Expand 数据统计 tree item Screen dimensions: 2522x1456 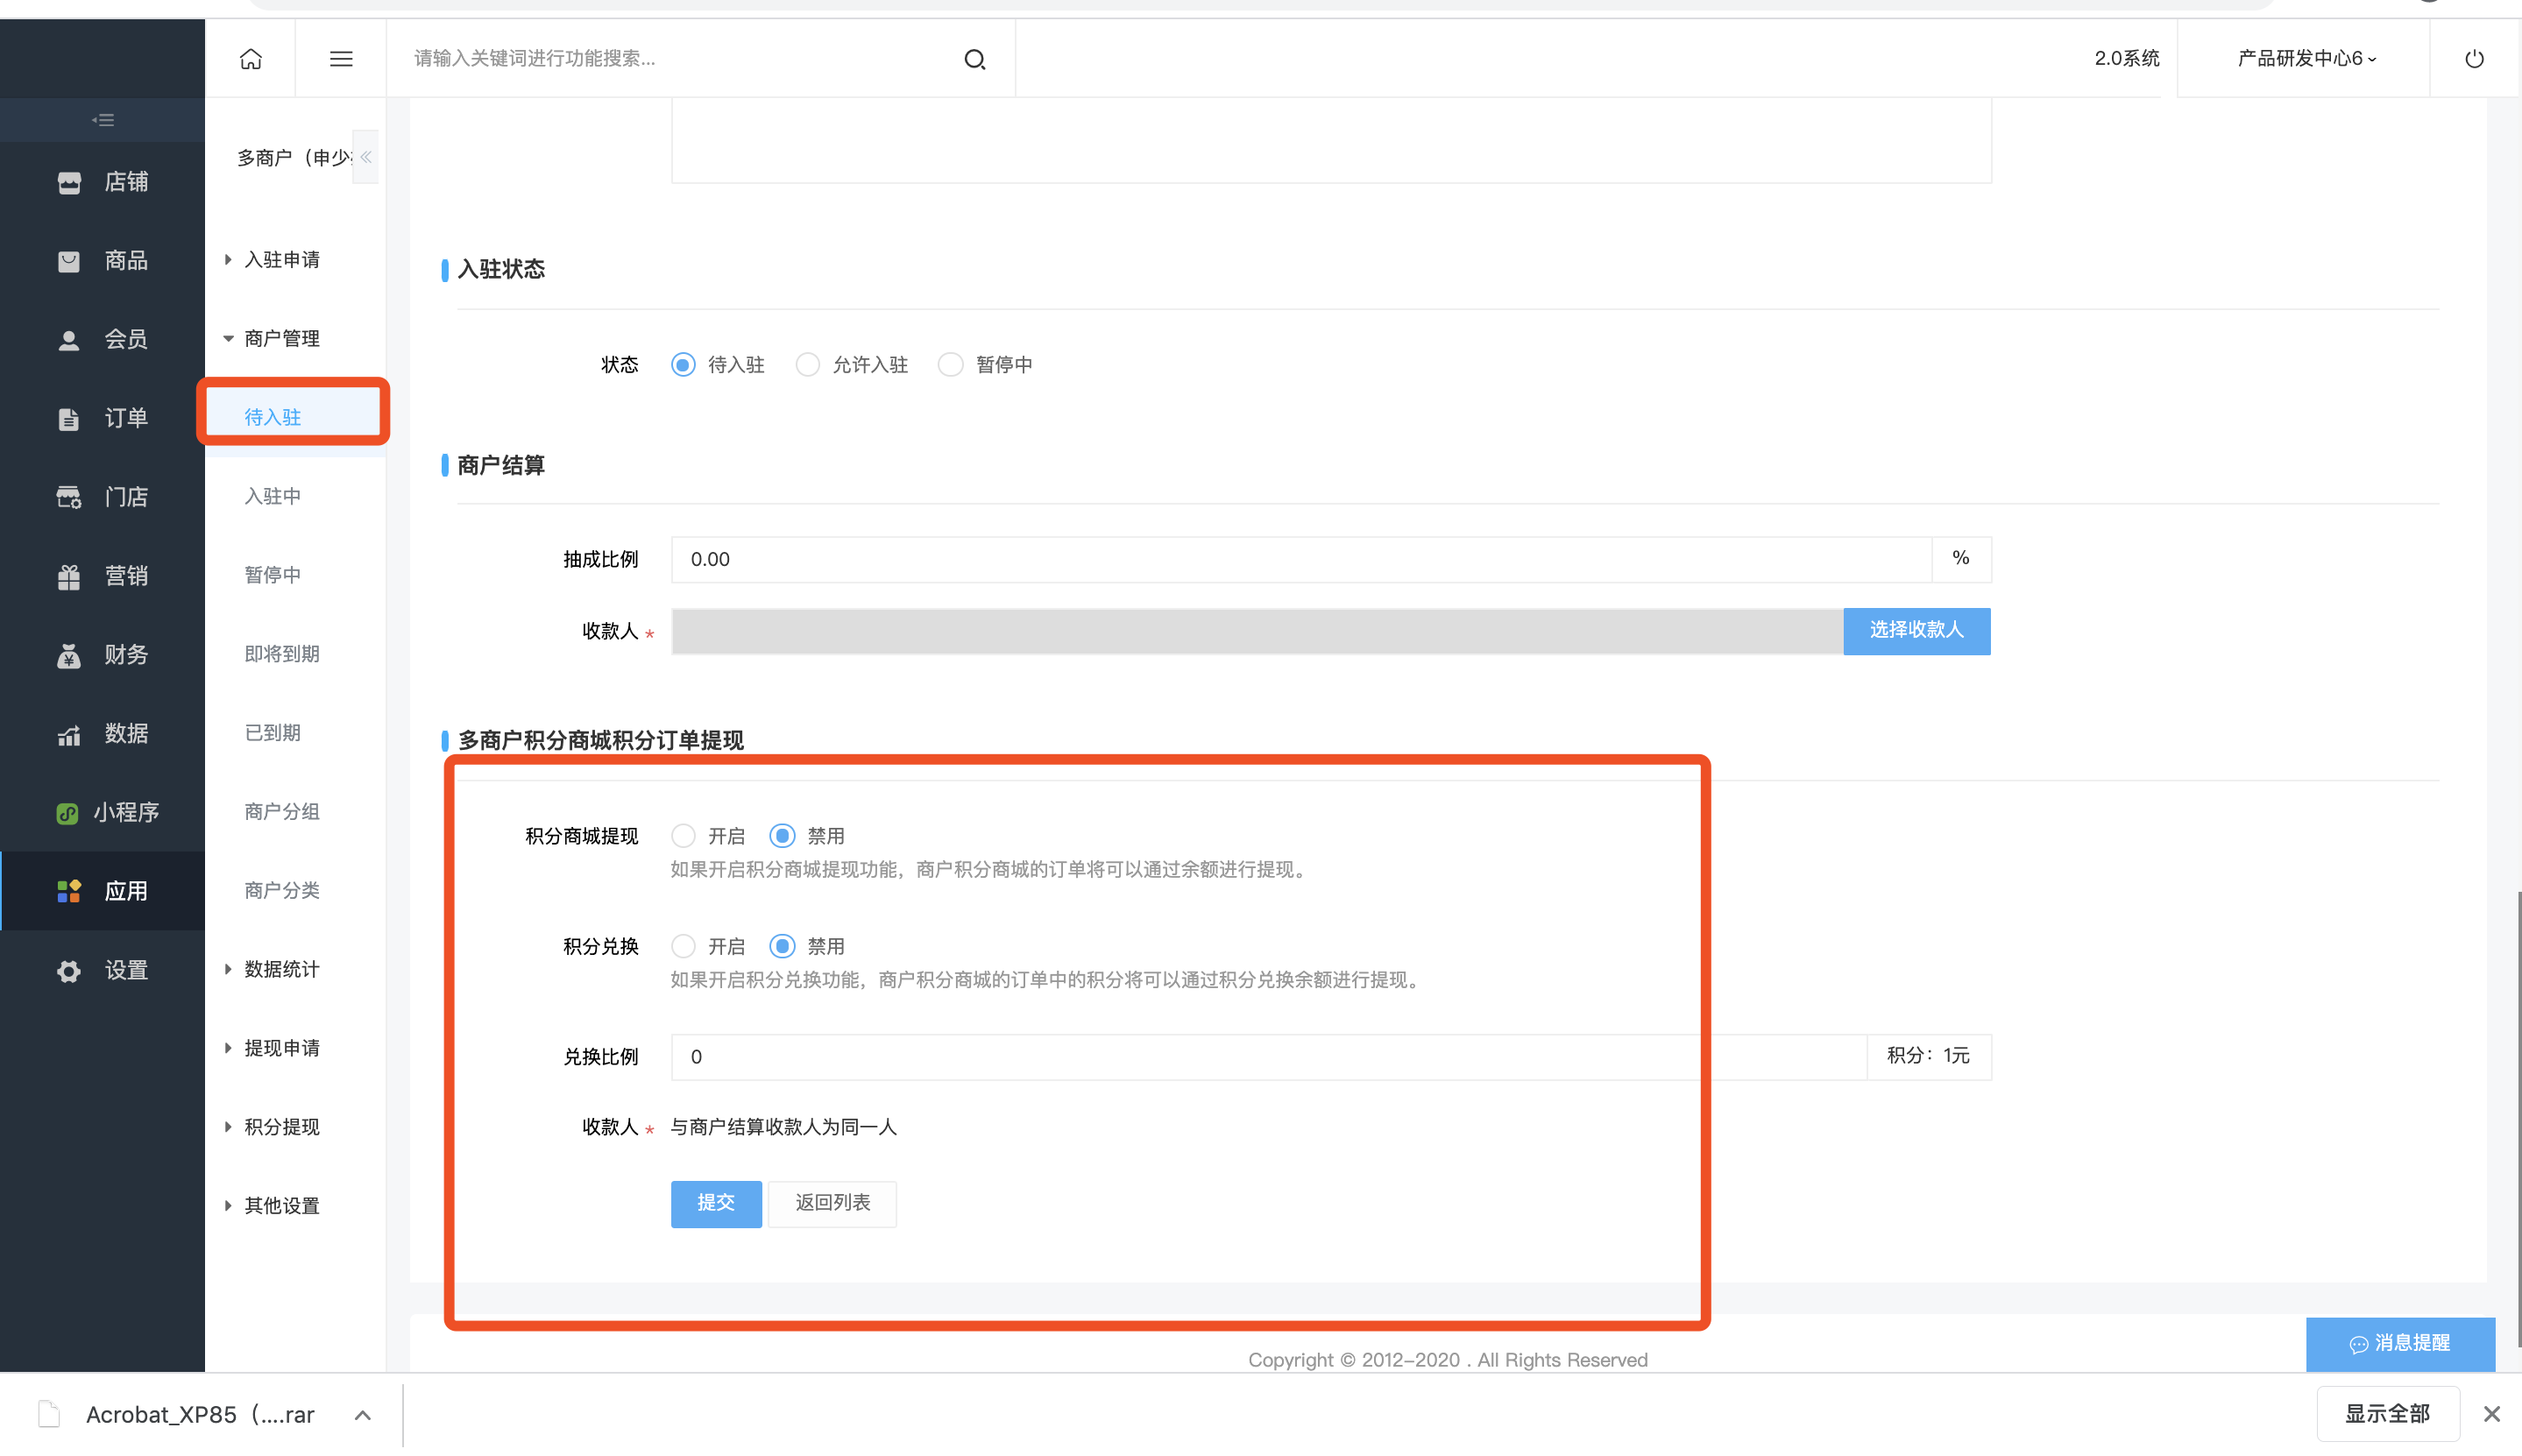(x=228, y=969)
